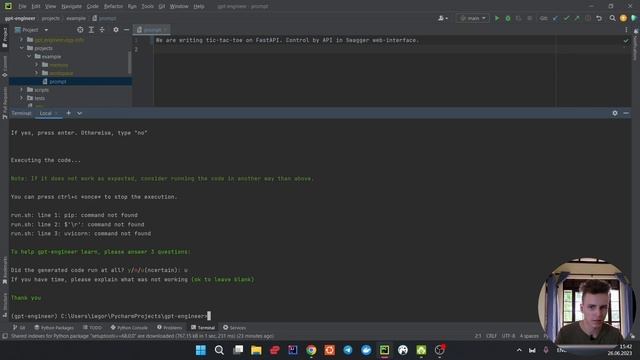This screenshot has height=360, width=640.
Task: Open the Git tool window tab at bottom
Action: (x=19, y=328)
